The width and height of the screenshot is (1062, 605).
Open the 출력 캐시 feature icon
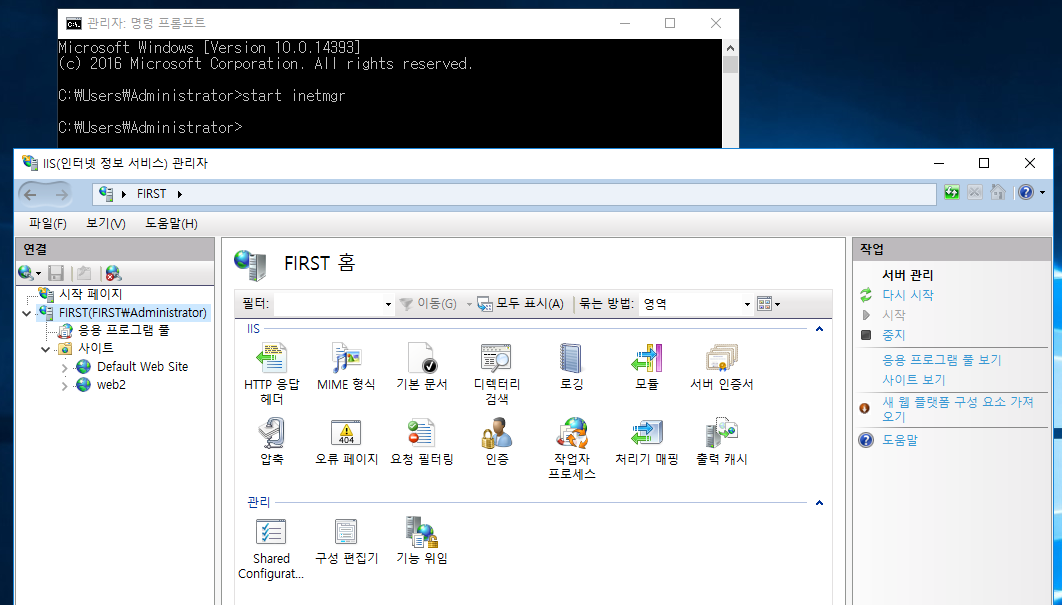(x=721, y=433)
